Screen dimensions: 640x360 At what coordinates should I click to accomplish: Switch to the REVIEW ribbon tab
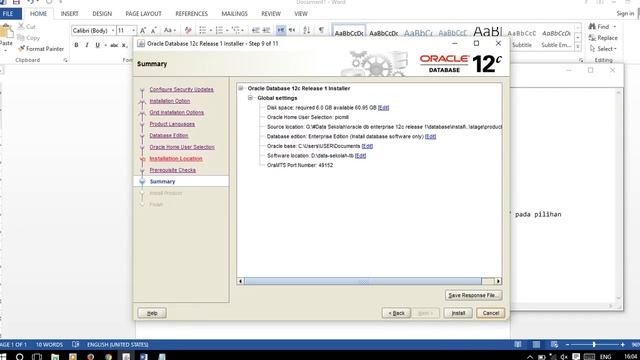pos(271,13)
